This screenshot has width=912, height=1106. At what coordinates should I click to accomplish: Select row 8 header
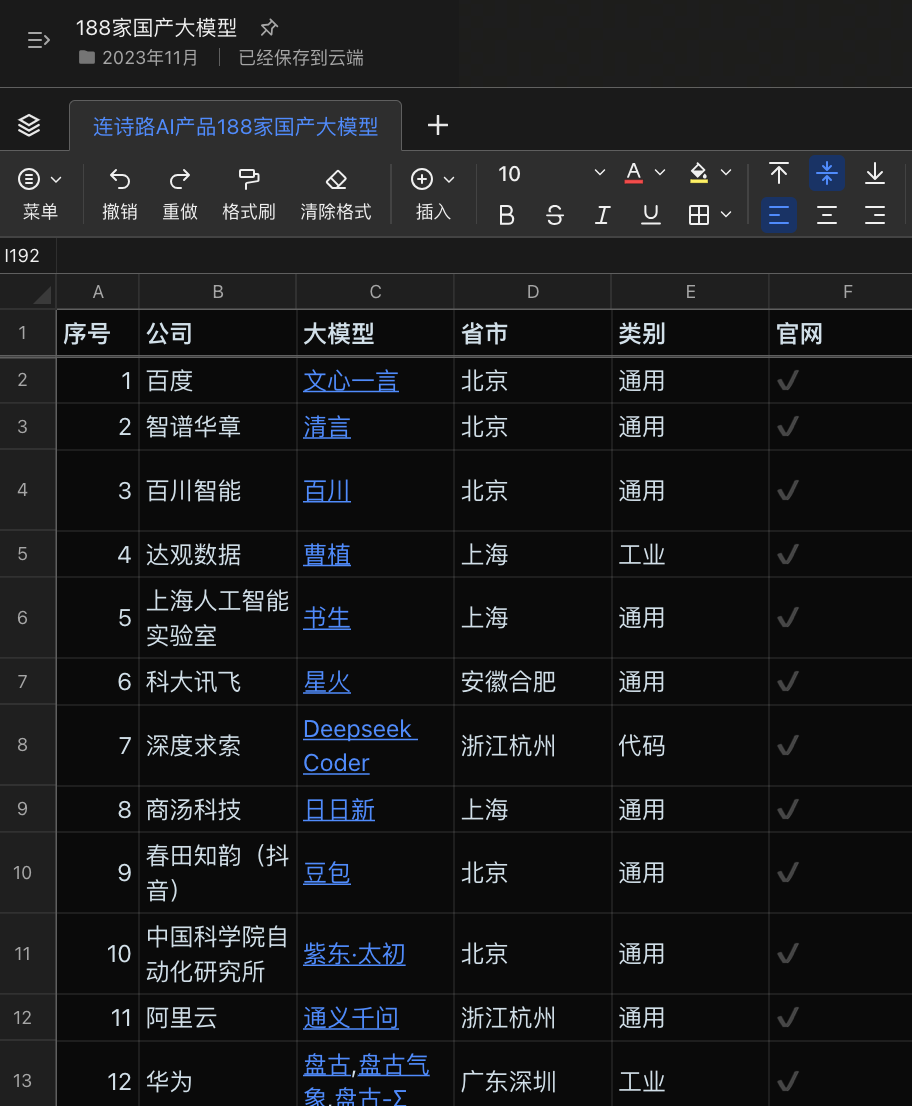click(23, 745)
